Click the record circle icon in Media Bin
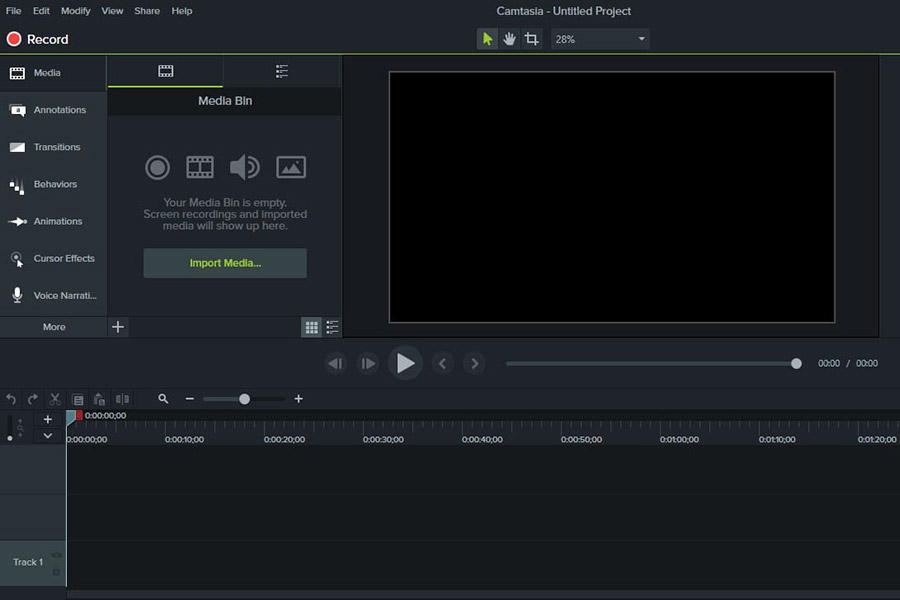 pyautogui.click(x=157, y=168)
